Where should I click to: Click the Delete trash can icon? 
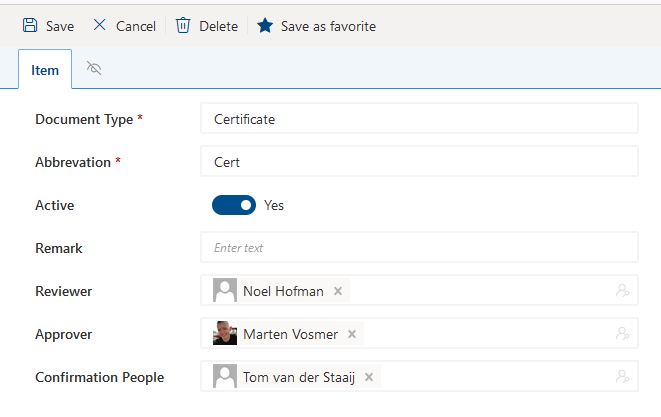183,25
